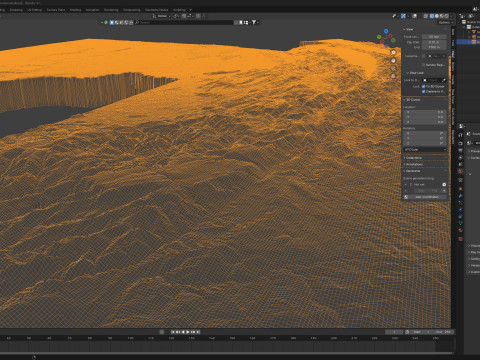This screenshot has height=360, width=480.
Task: Play the animation in the timeline
Action: click(x=188, y=332)
